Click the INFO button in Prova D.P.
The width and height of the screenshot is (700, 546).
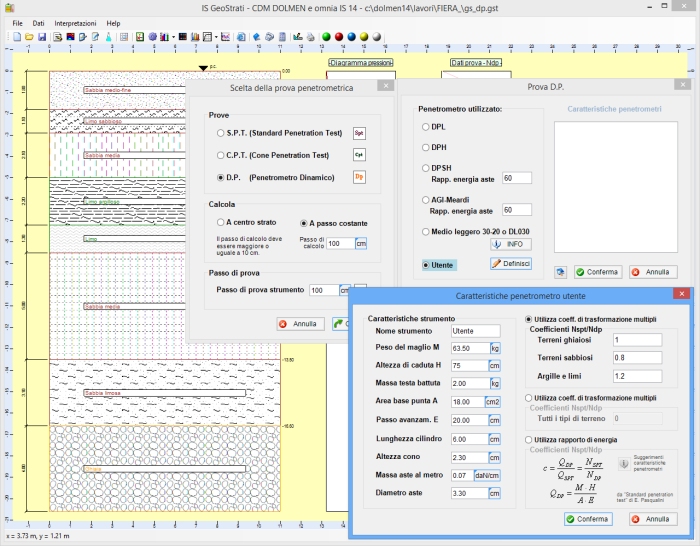pos(511,244)
